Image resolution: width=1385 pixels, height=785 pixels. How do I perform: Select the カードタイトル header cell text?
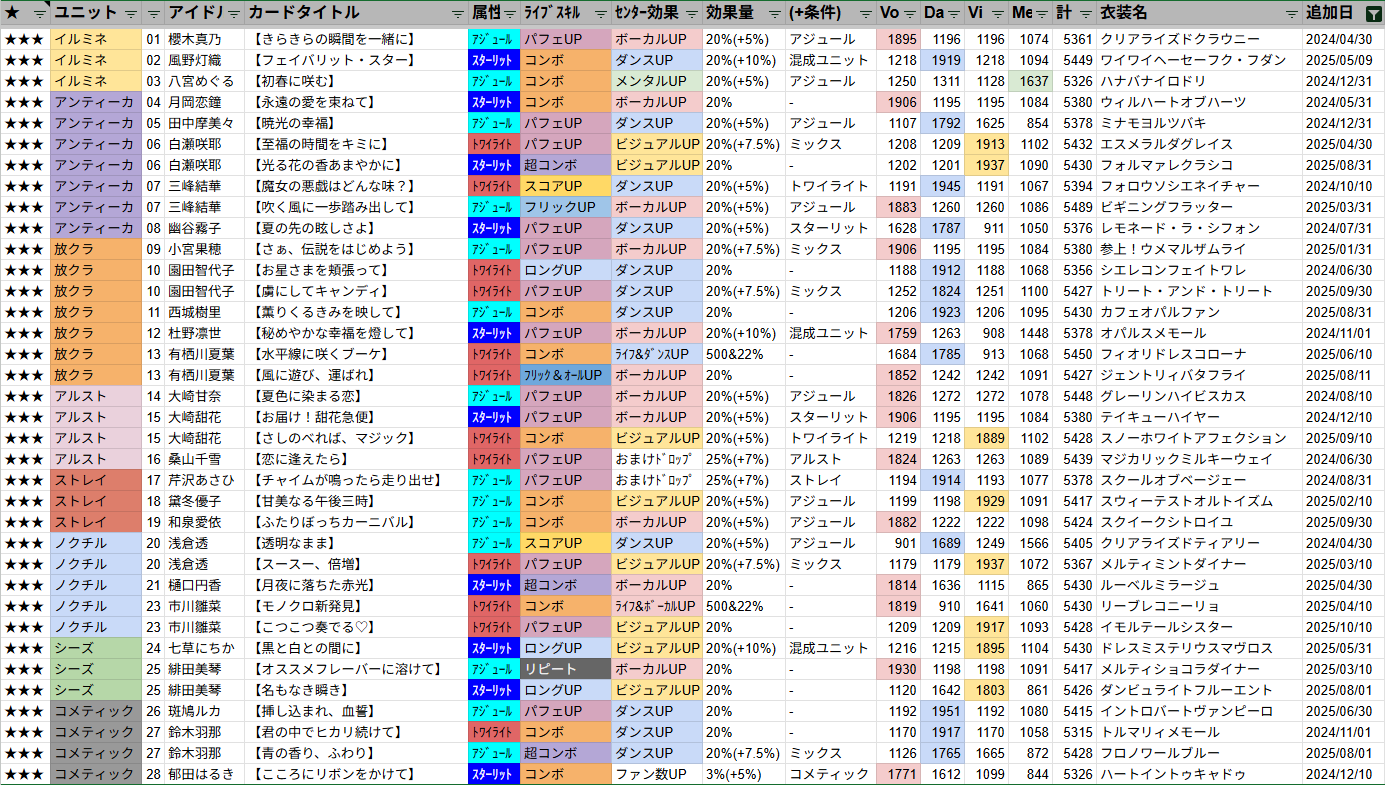[304, 14]
